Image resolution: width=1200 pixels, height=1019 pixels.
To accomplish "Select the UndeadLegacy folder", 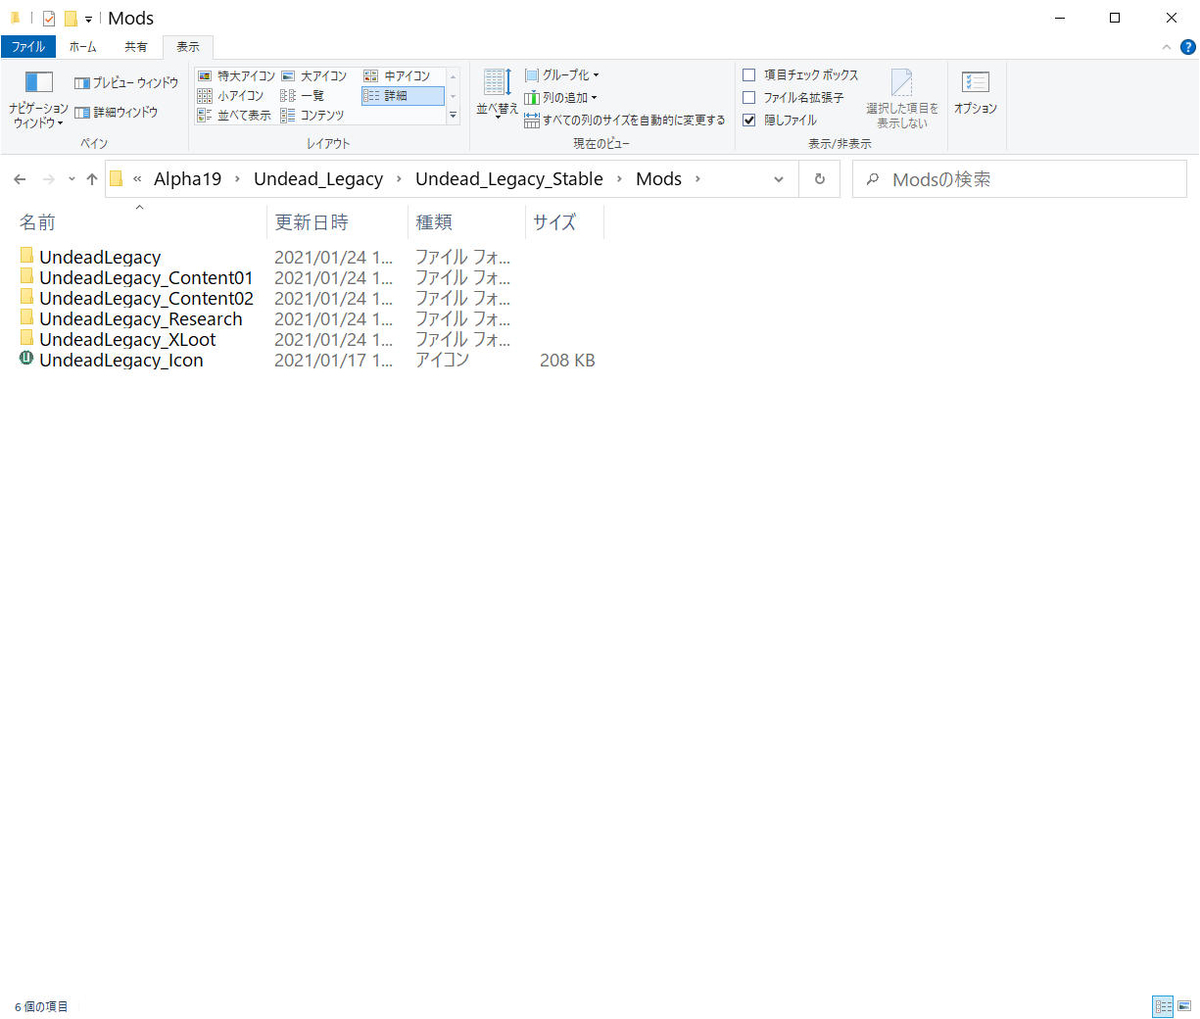I will pyautogui.click(x=99, y=257).
